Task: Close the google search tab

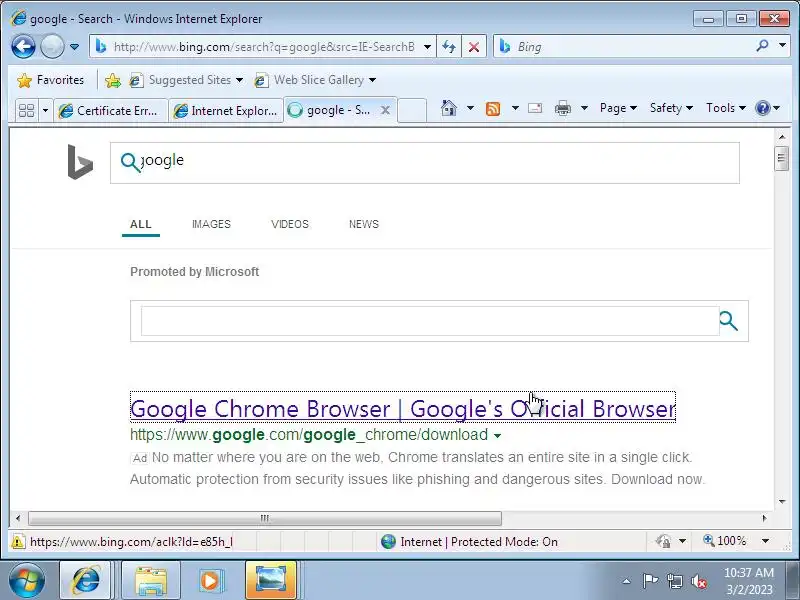Action: (x=386, y=110)
